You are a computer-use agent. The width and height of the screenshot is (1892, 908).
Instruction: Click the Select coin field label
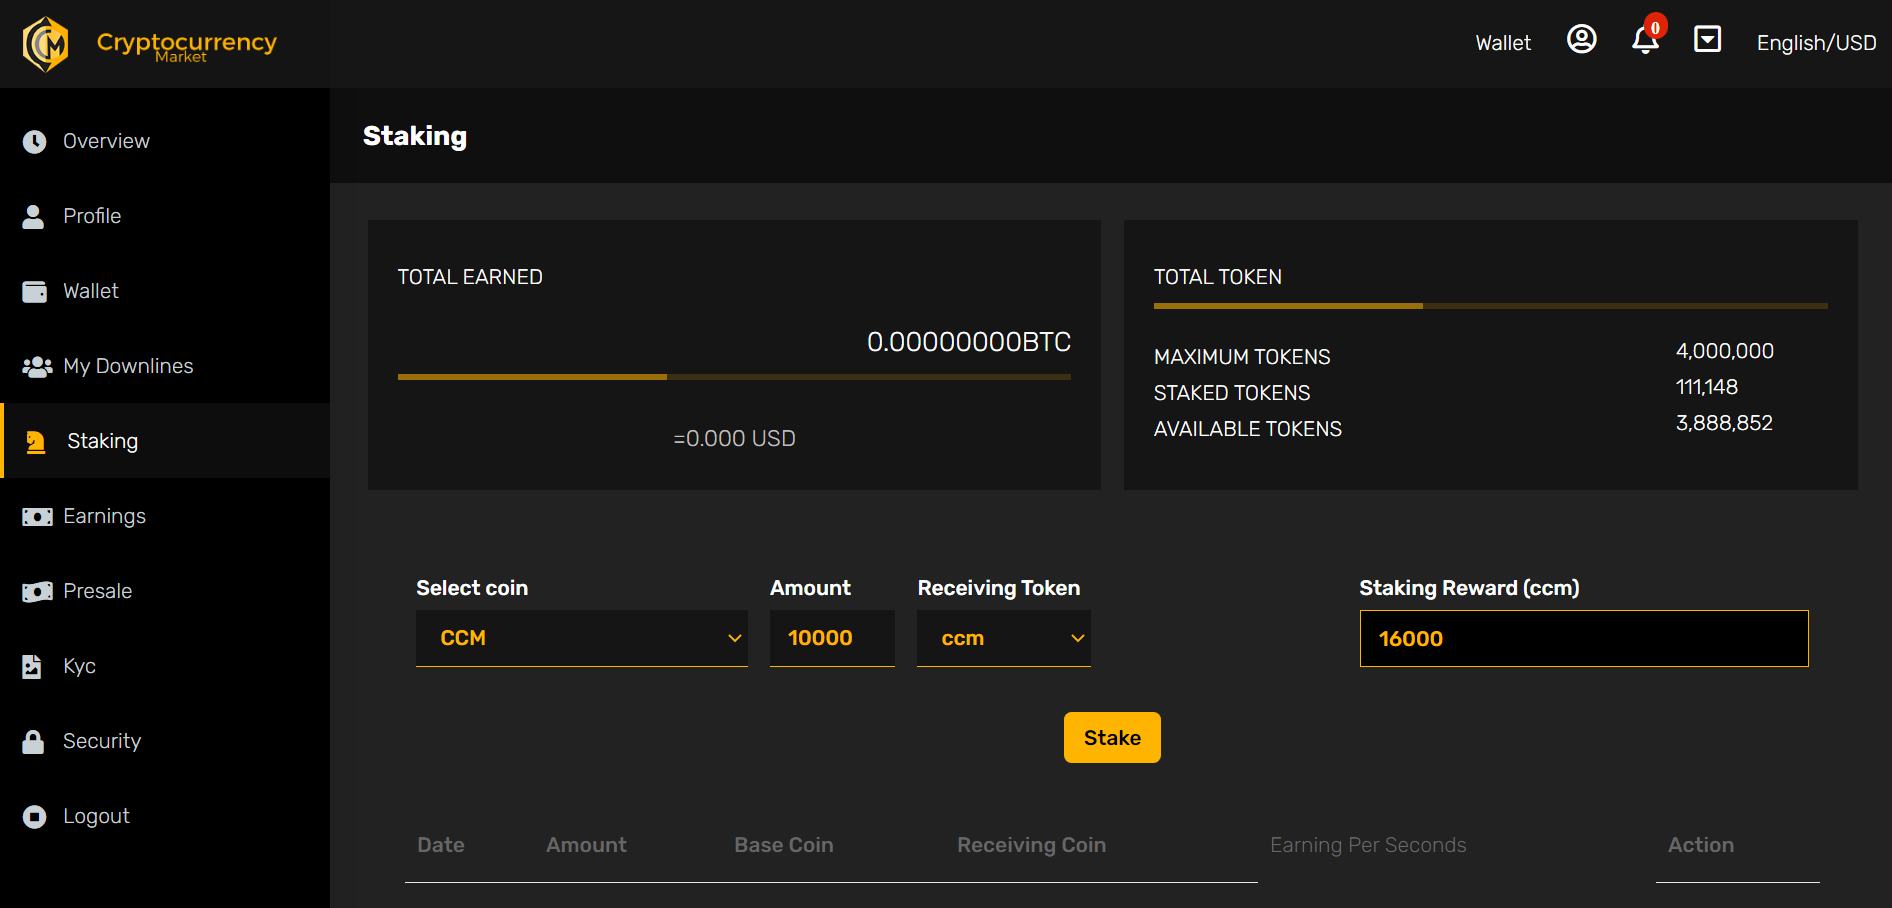[x=472, y=588]
